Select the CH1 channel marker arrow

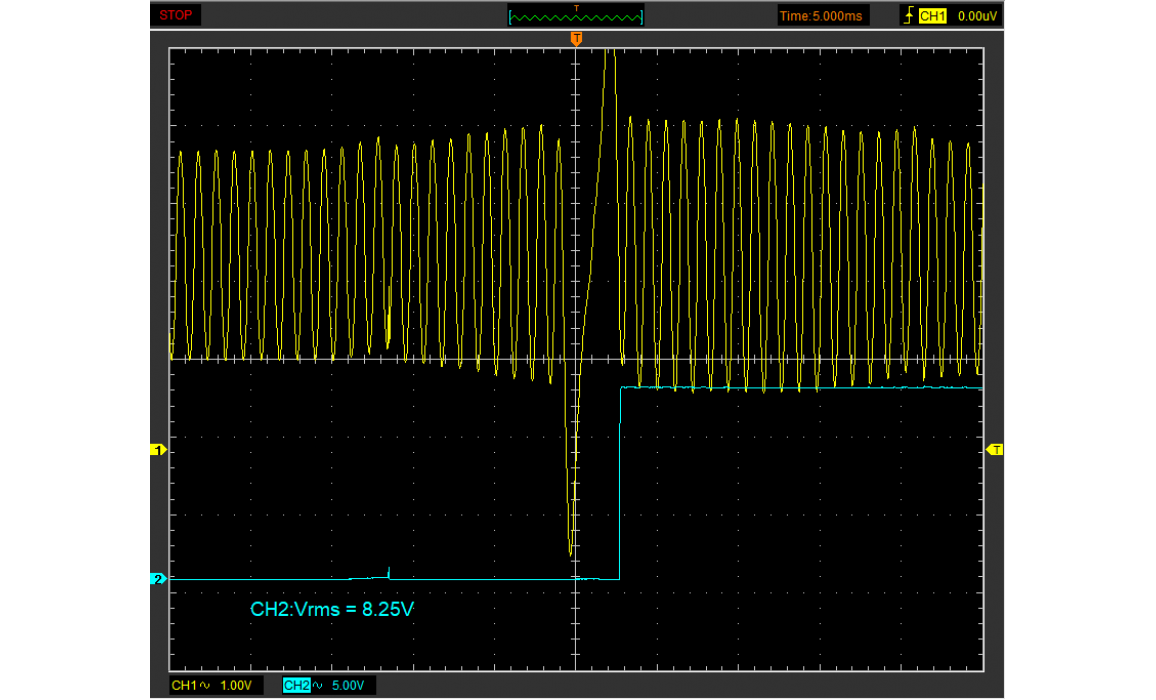pyautogui.click(x=159, y=449)
